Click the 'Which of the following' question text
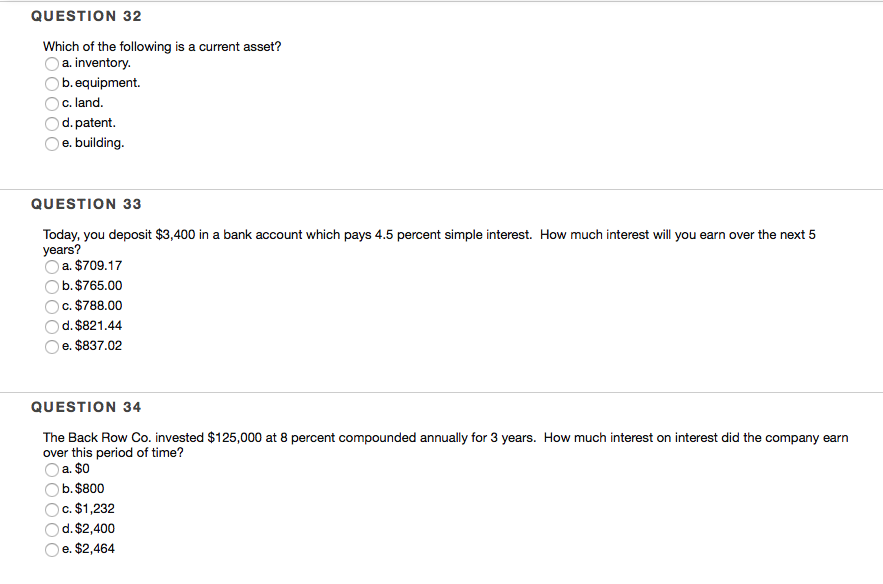The height and width of the screenshot is (584, 883). pyautogui.click(x=162, y=47)
